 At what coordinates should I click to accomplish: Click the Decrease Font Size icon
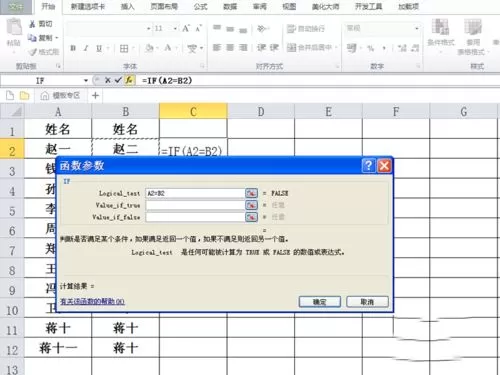point(199,28)
